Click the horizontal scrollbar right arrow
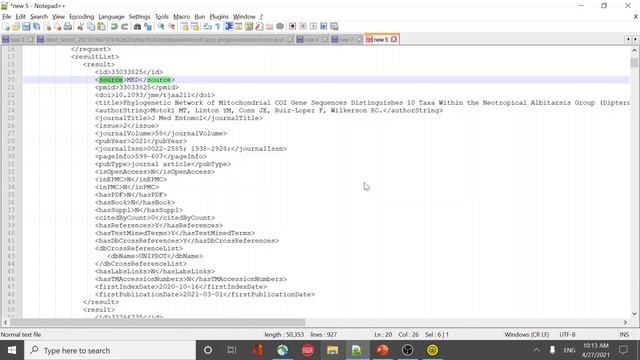640x360 pixels. pos(625,322)
